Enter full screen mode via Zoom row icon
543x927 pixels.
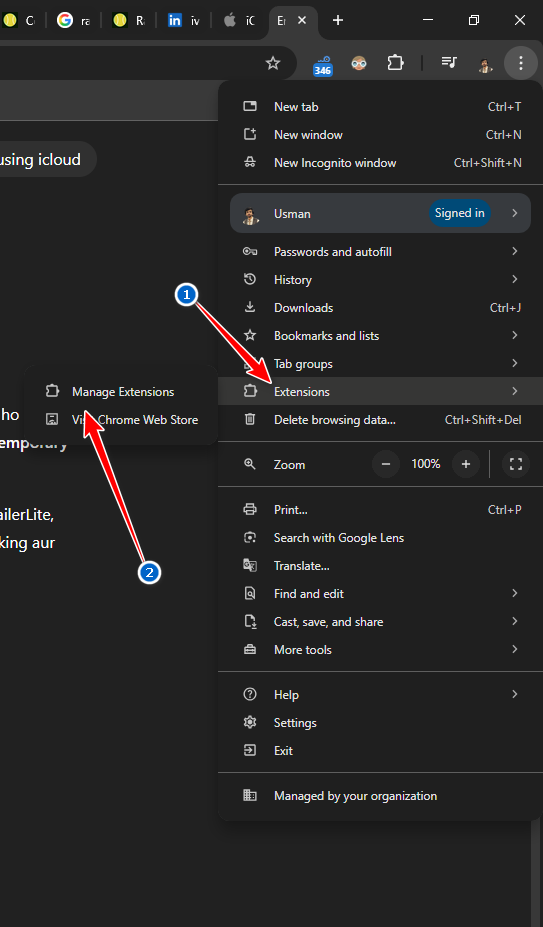(x=516, y=465)
